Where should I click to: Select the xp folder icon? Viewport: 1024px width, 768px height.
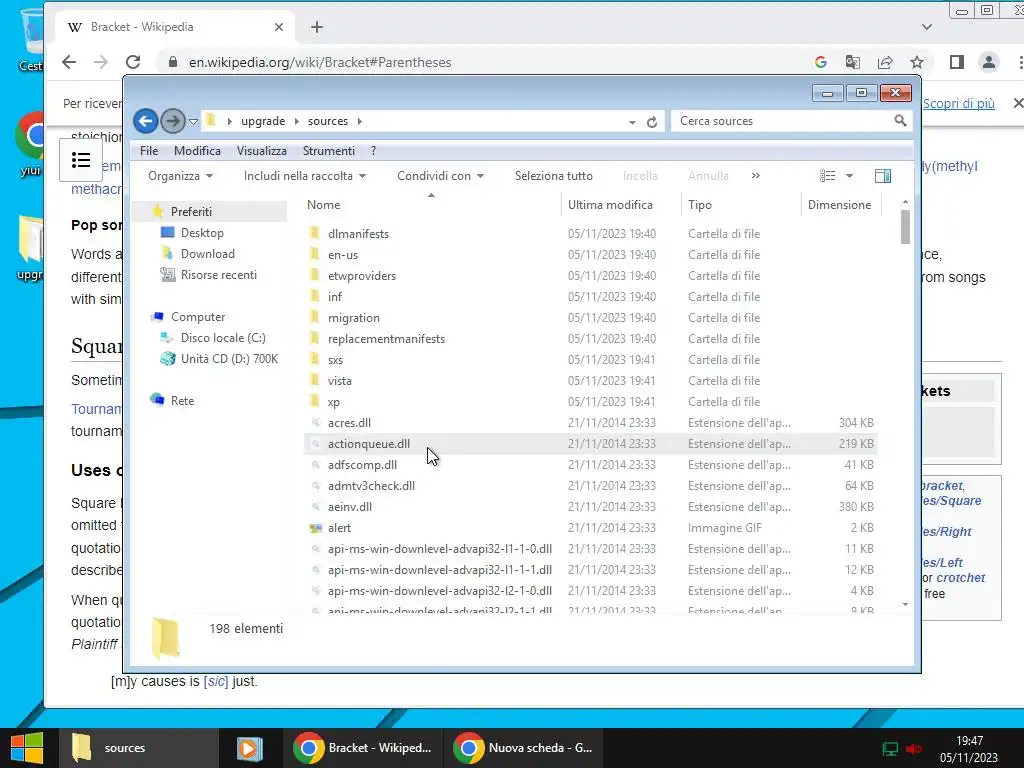click(x=315, y=401)
